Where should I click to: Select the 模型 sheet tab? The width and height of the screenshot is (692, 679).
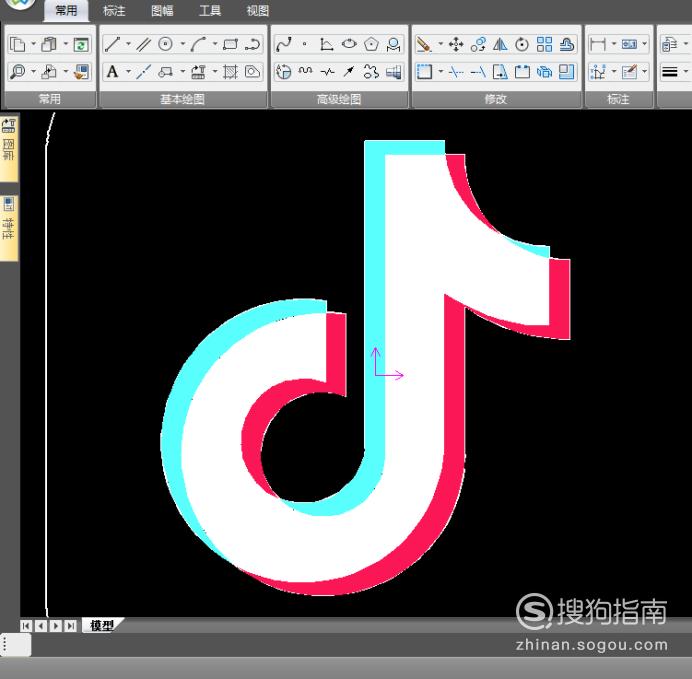(102, 625)
